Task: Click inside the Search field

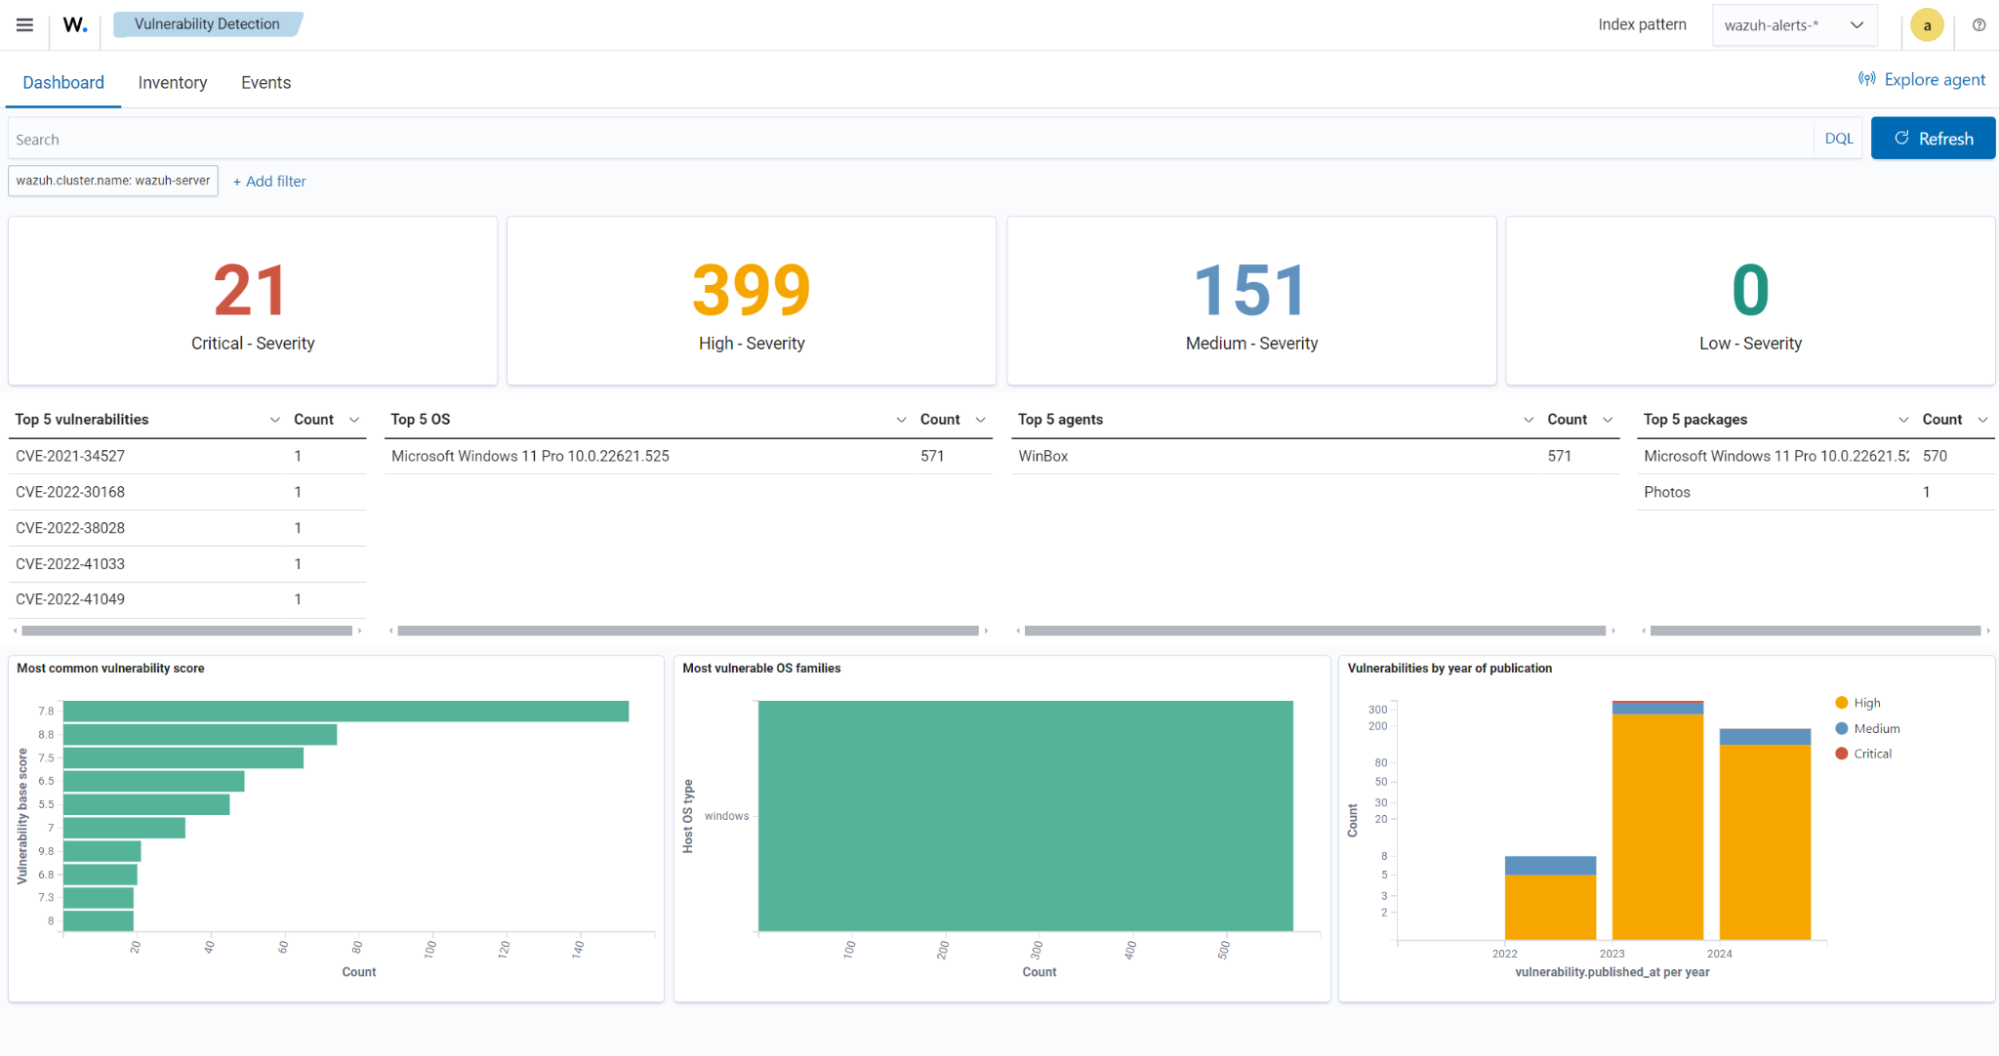Action: [400, 138]
